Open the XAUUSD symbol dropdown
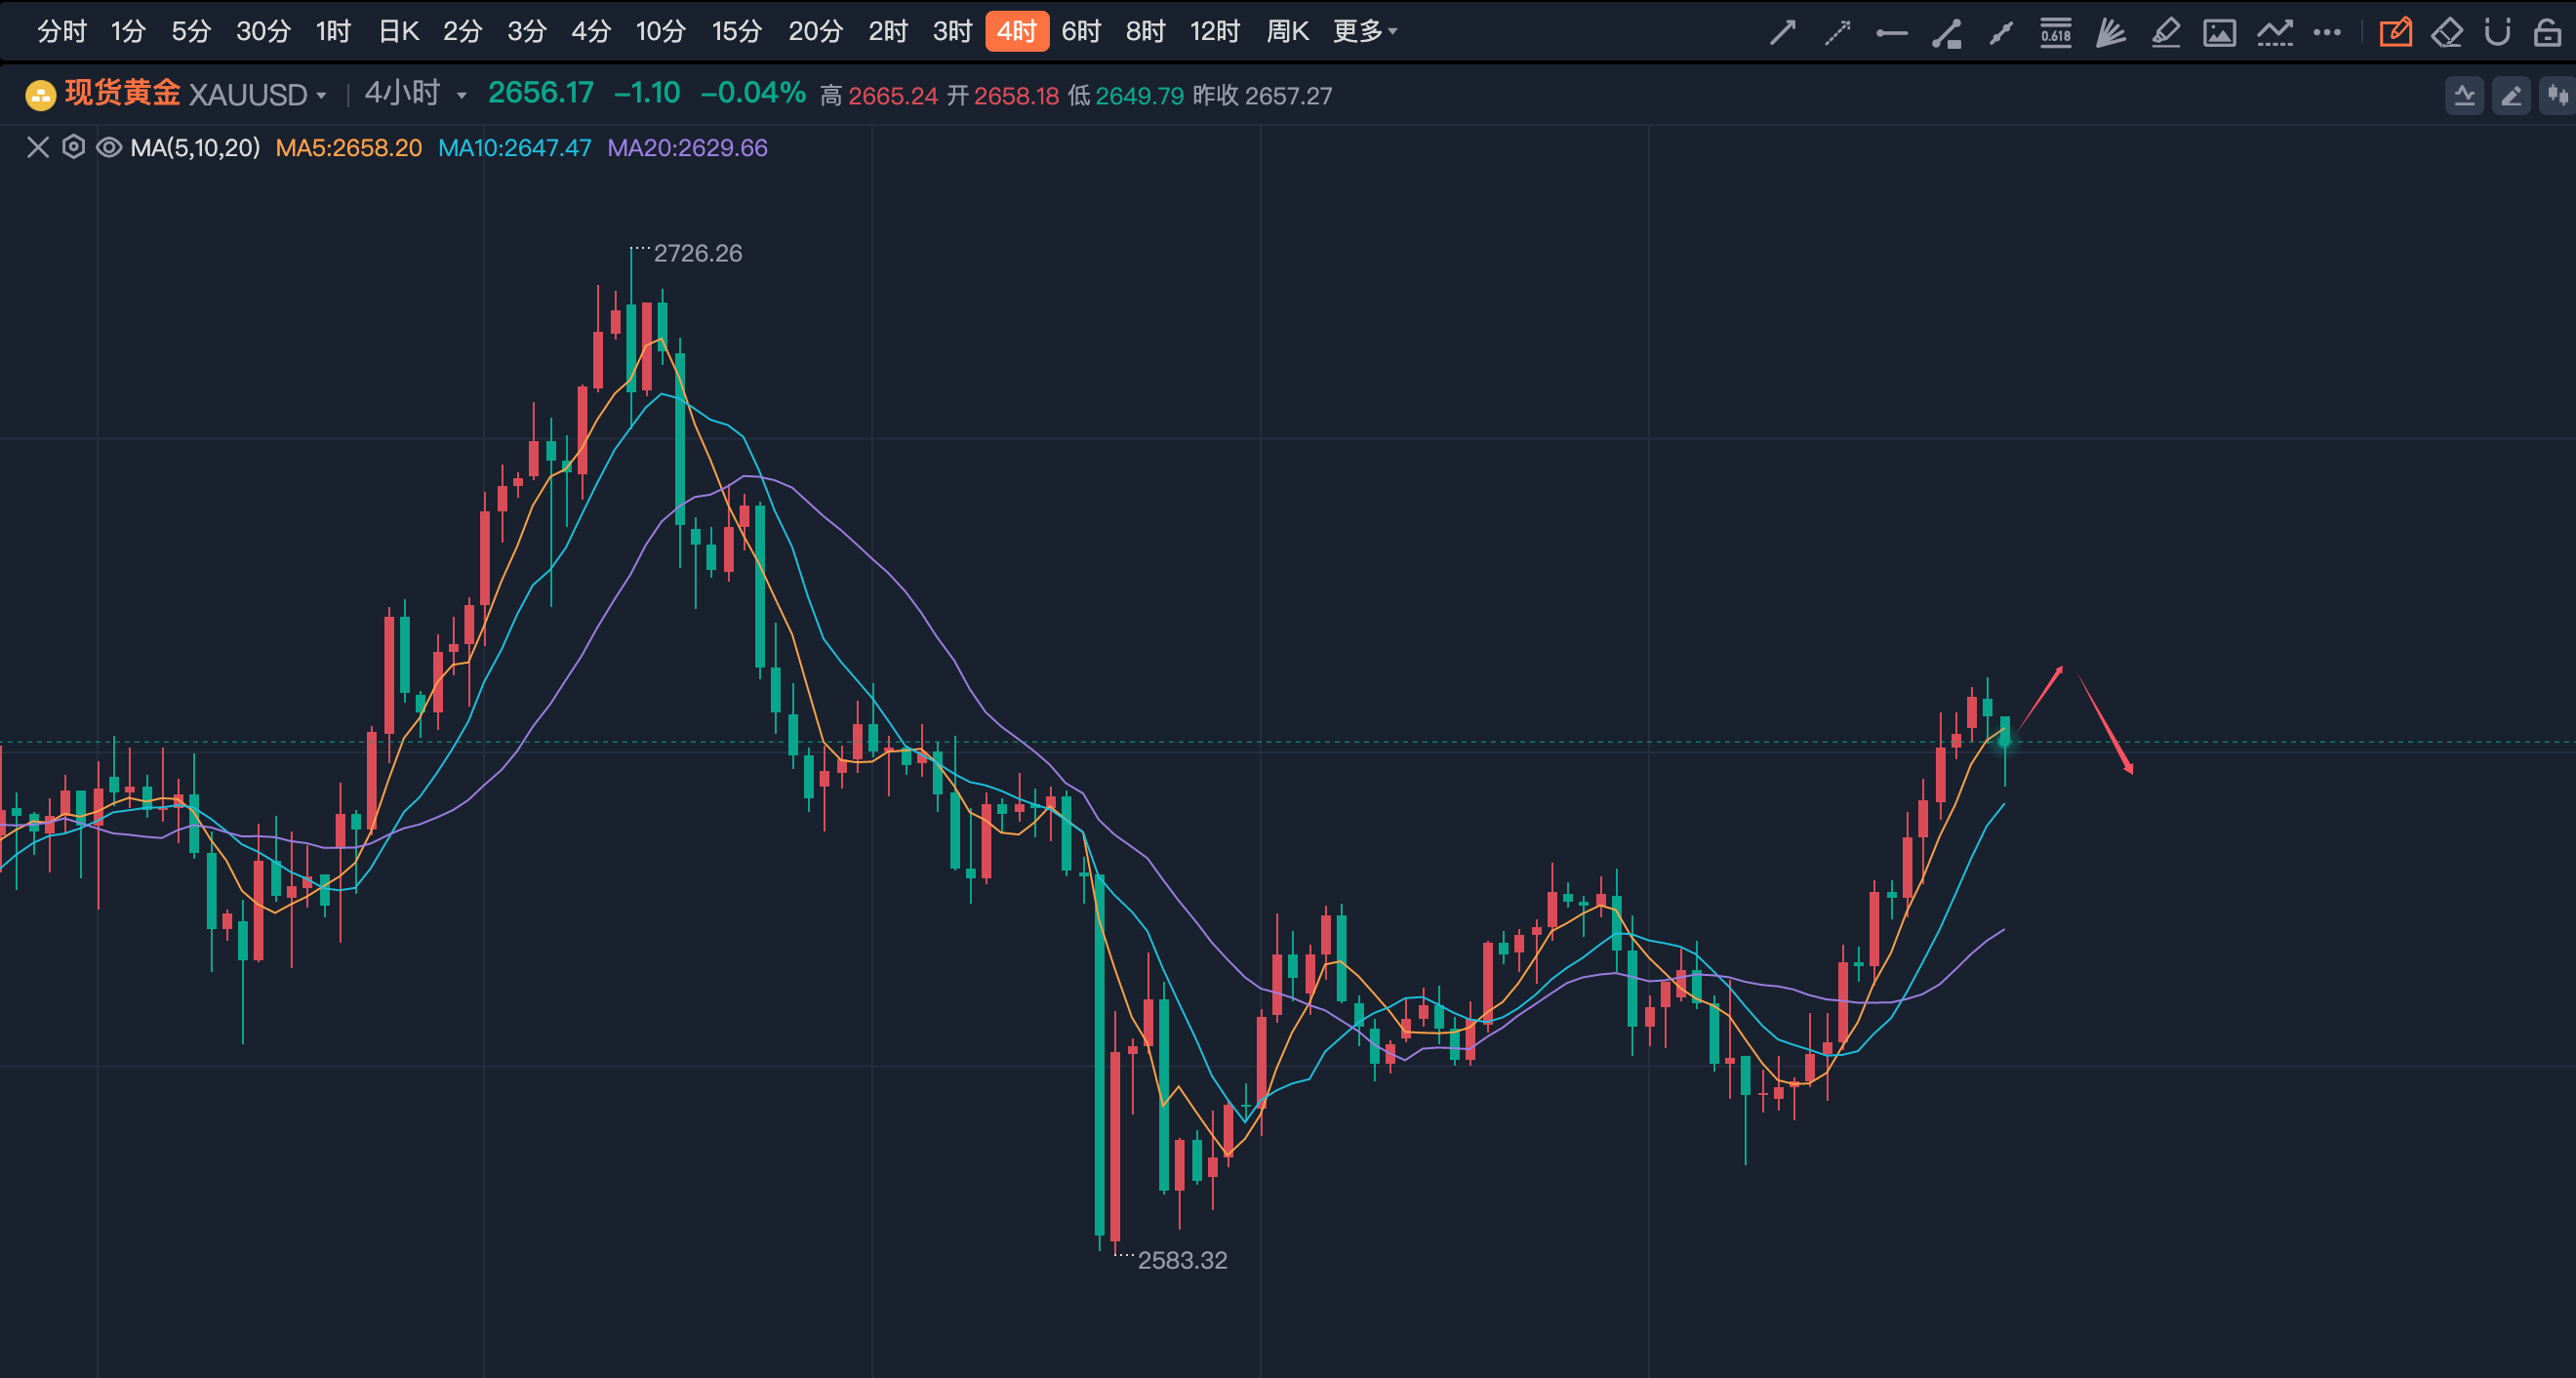 click(x=258, y=95)
